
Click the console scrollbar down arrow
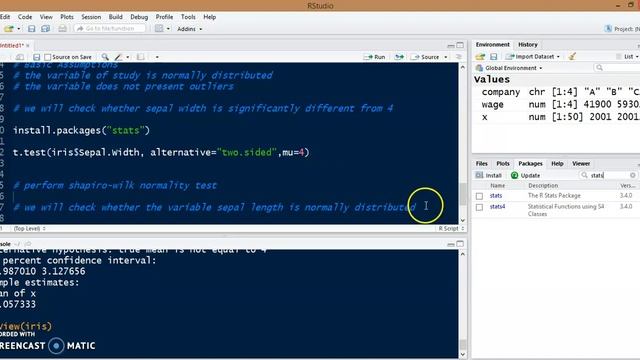pos(462,355)
